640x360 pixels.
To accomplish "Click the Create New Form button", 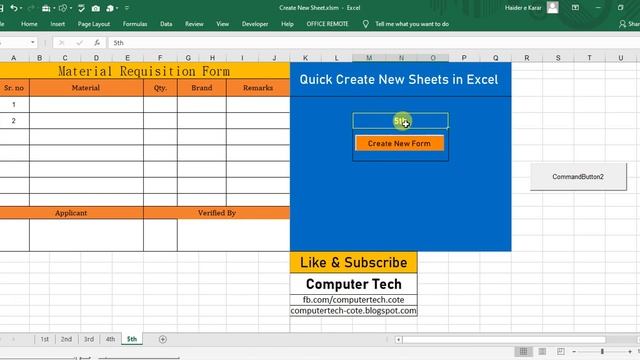I will pos(399,144).
